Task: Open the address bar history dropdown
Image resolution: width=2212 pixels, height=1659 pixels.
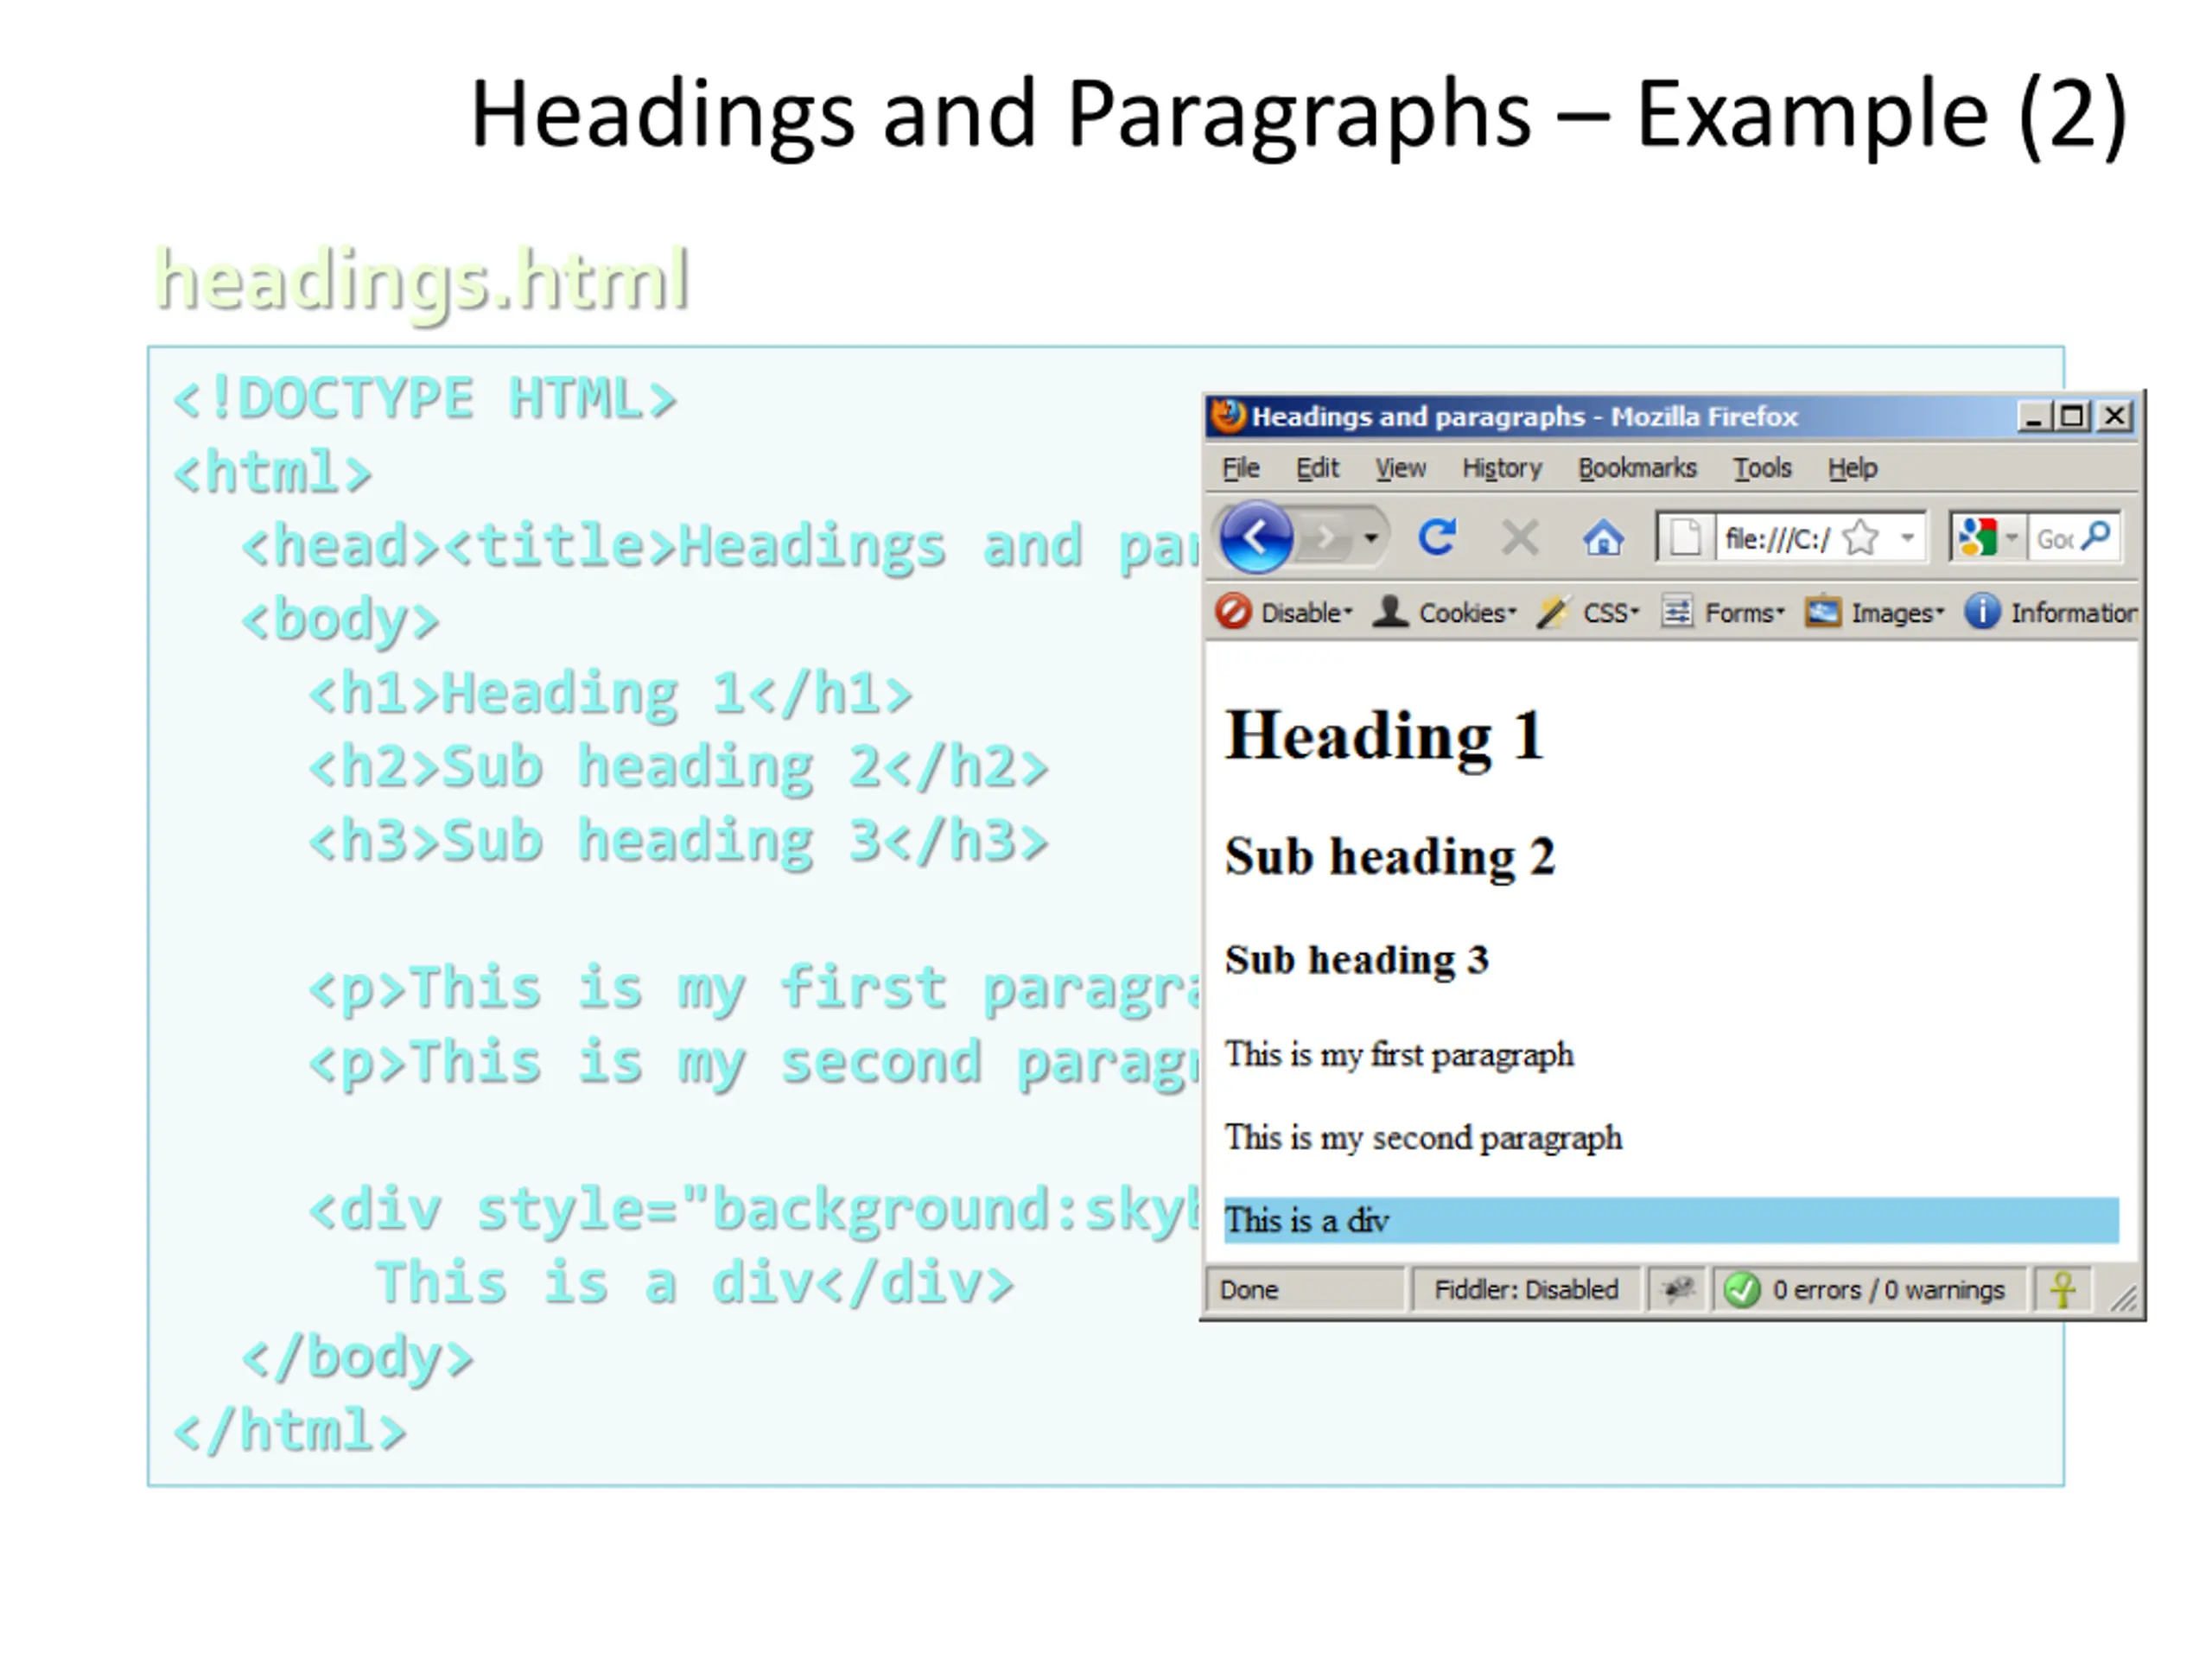Action: coord(1908,538)
